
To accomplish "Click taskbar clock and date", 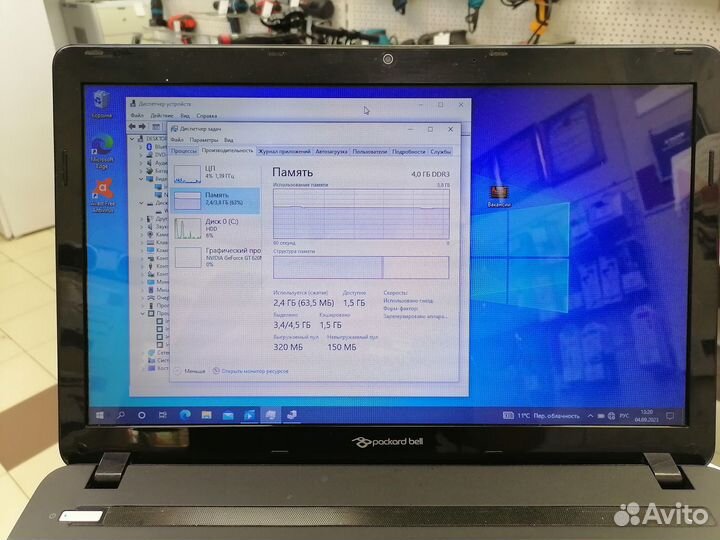I will click(x=647, y=416).
